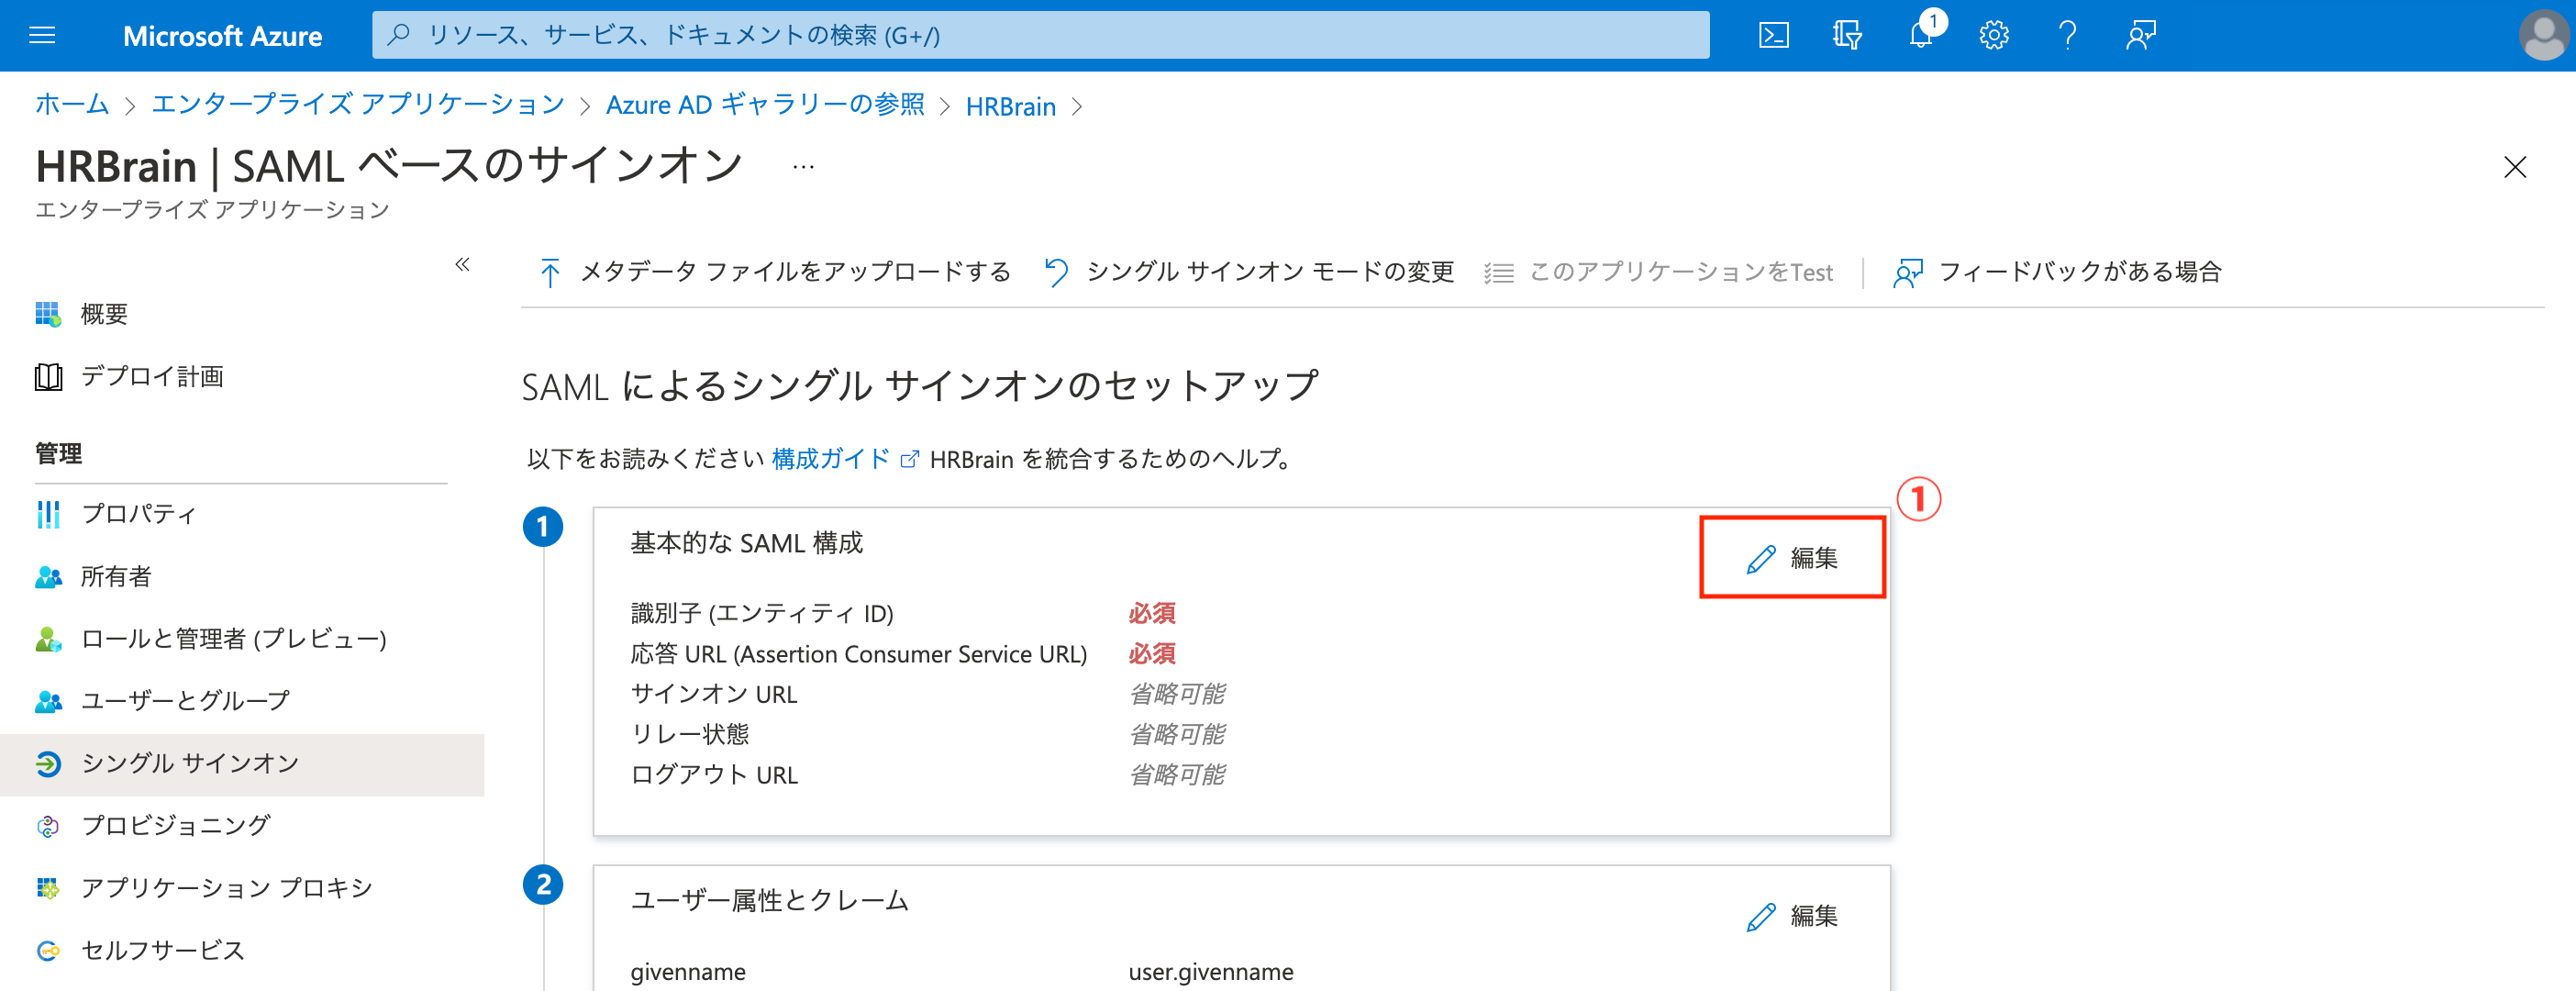Click the ロールと管理者 person icon
Image resolution: width=2576 pixels, height=991 pixels.
(x=48, y=639)
